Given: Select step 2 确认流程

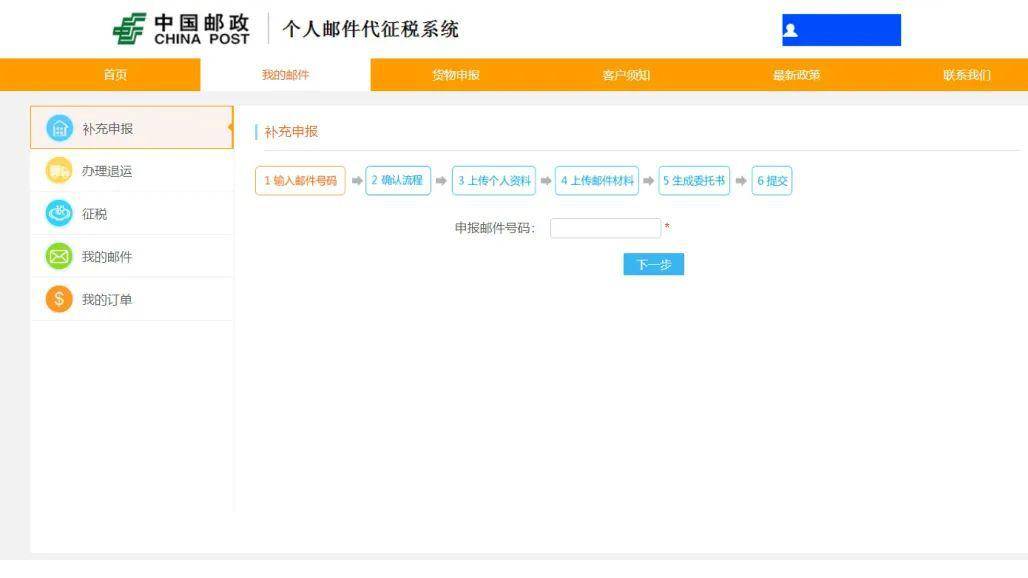Looking at the screenshot, I should pos(397,181).
